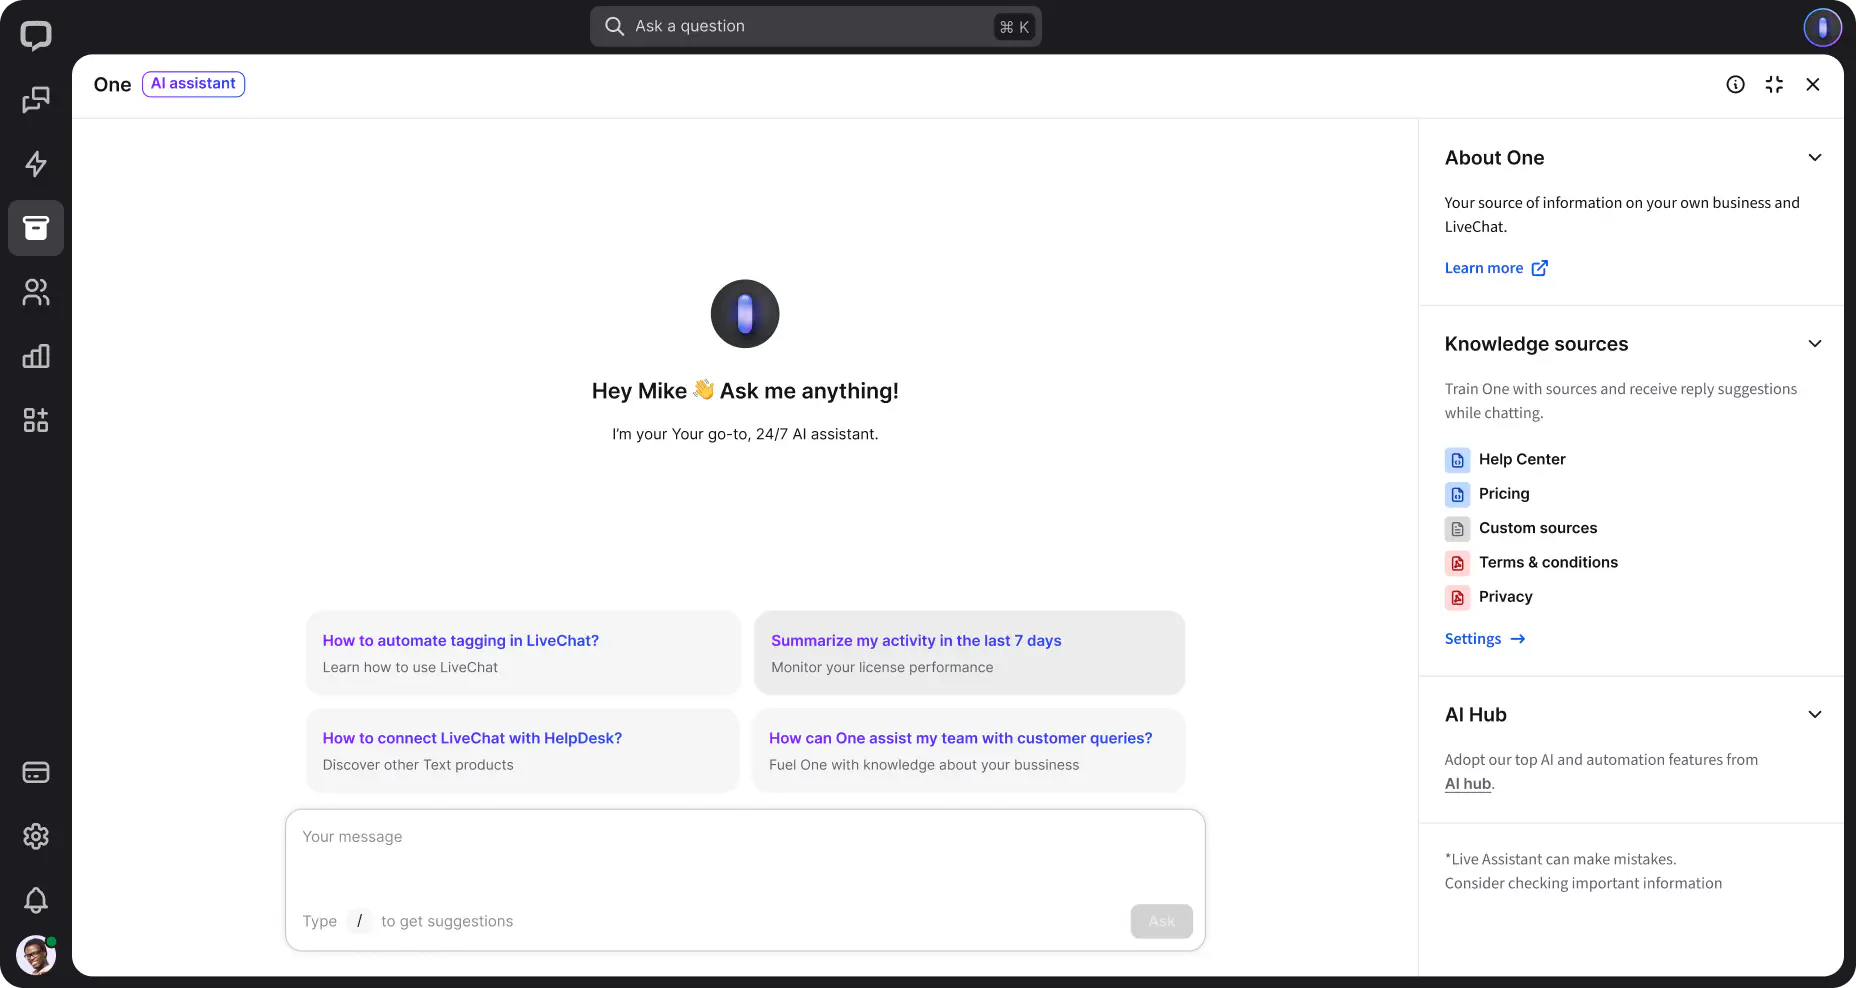The width and height of the screenshot is (1856, 988).
Task: Select the Traffic lightning icon
Action: [x=36, y=164]
